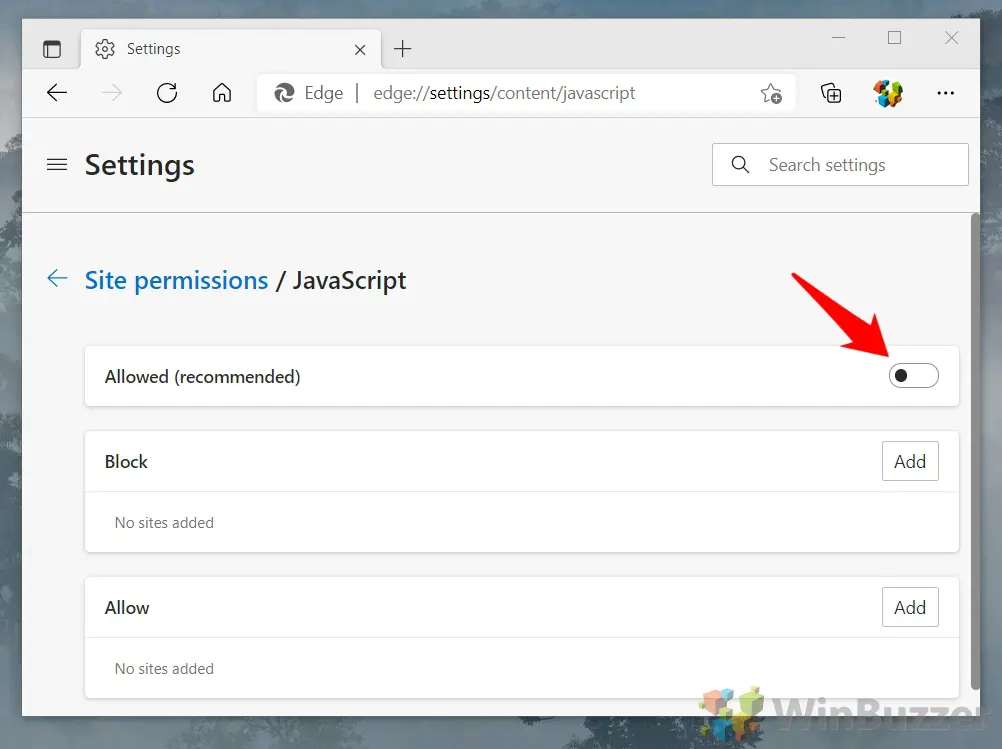Click the colorful extension icon in toolbar

click(x=888, y=93)
